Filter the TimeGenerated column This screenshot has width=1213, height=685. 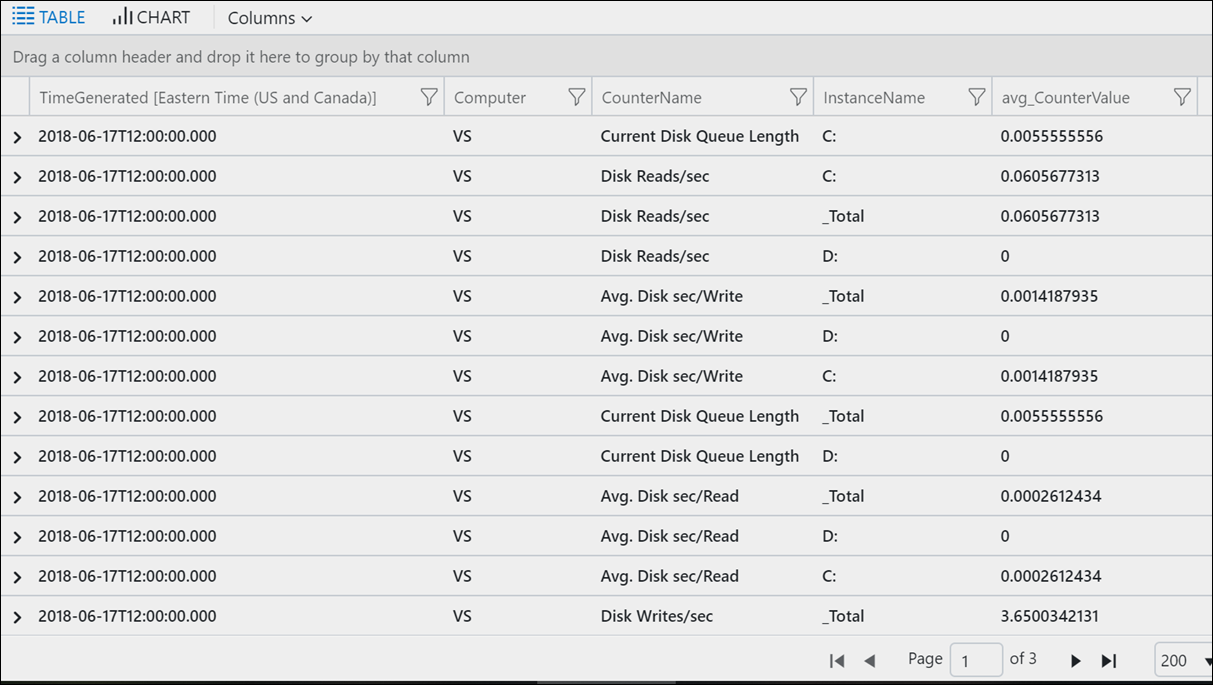click(x=428, y=97)
